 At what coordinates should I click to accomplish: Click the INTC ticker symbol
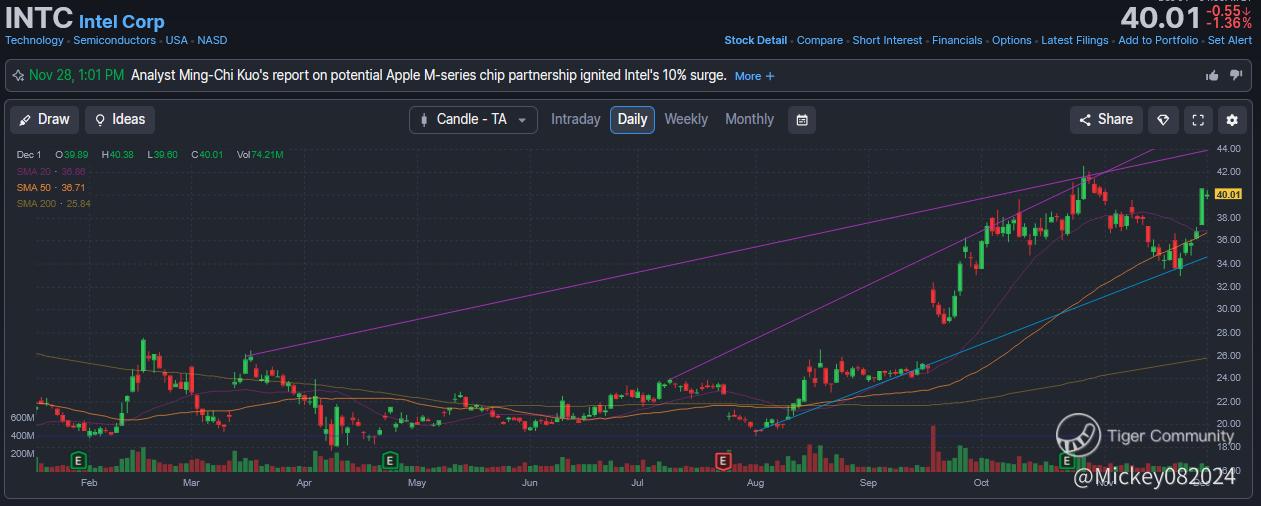tap(38, 19)
